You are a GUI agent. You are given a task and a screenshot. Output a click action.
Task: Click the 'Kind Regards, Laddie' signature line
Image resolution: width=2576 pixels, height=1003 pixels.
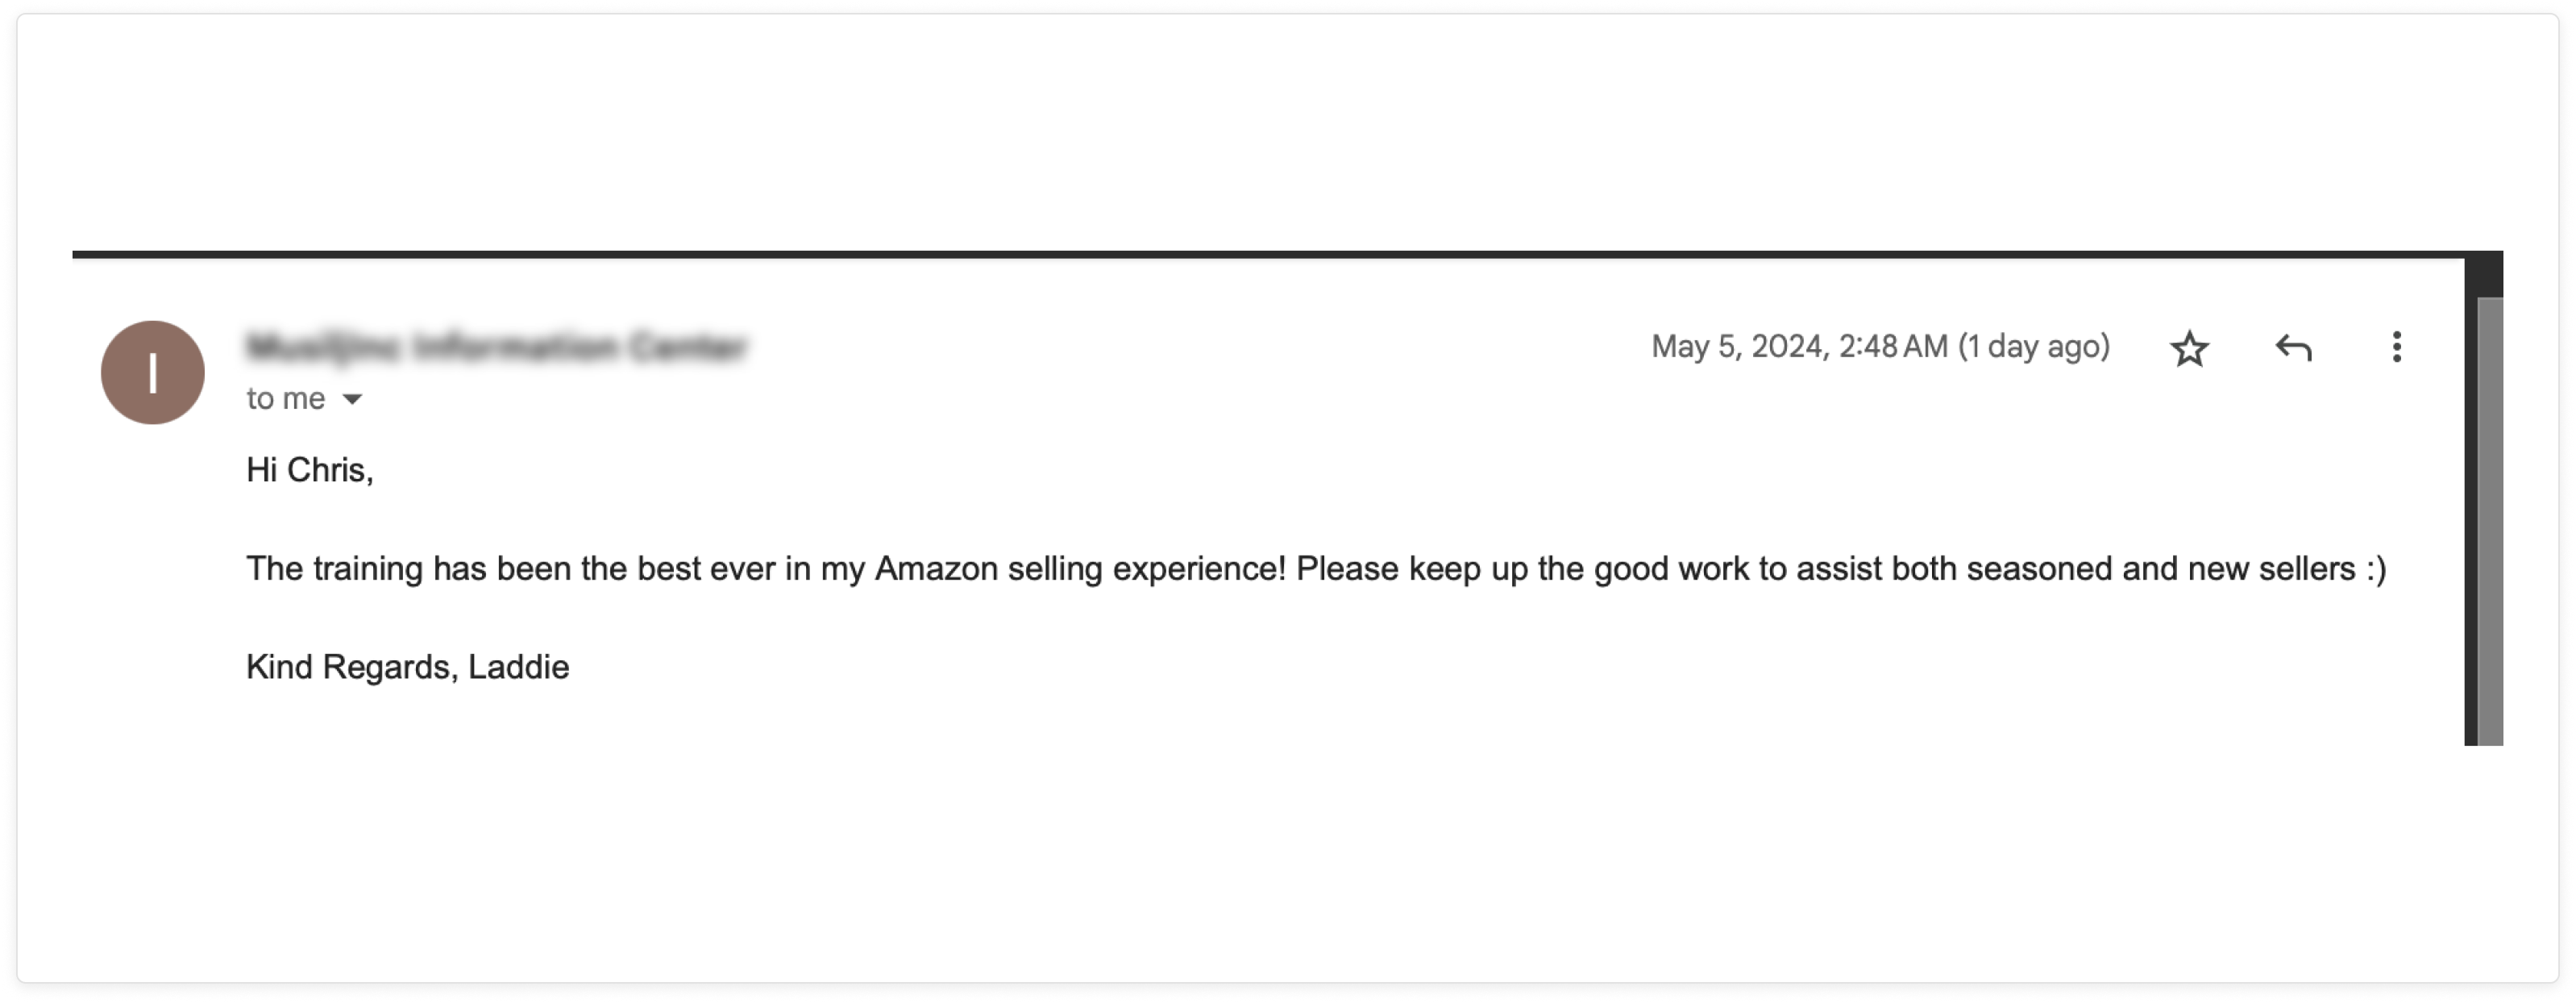pyautogui.click(x=408, y=667)
